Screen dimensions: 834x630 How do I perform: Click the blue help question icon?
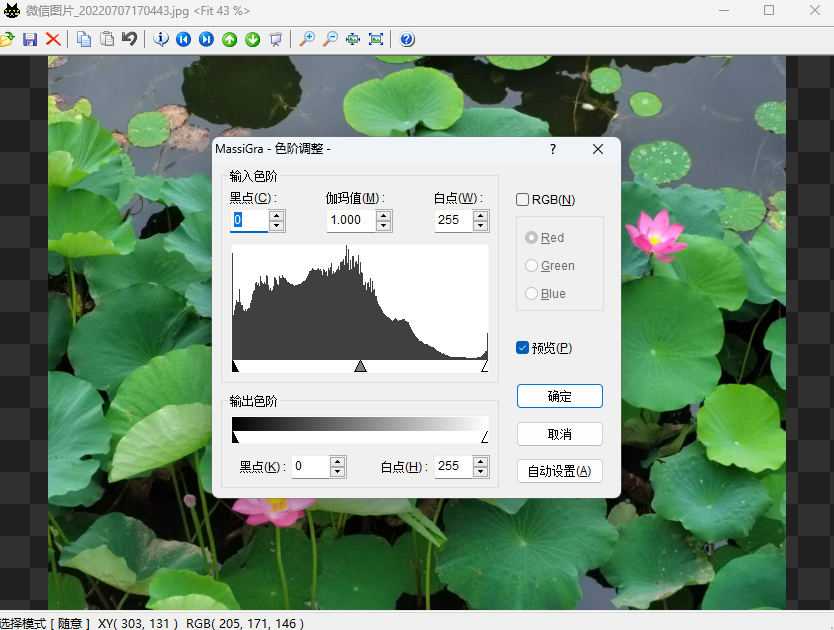[407, 39]
